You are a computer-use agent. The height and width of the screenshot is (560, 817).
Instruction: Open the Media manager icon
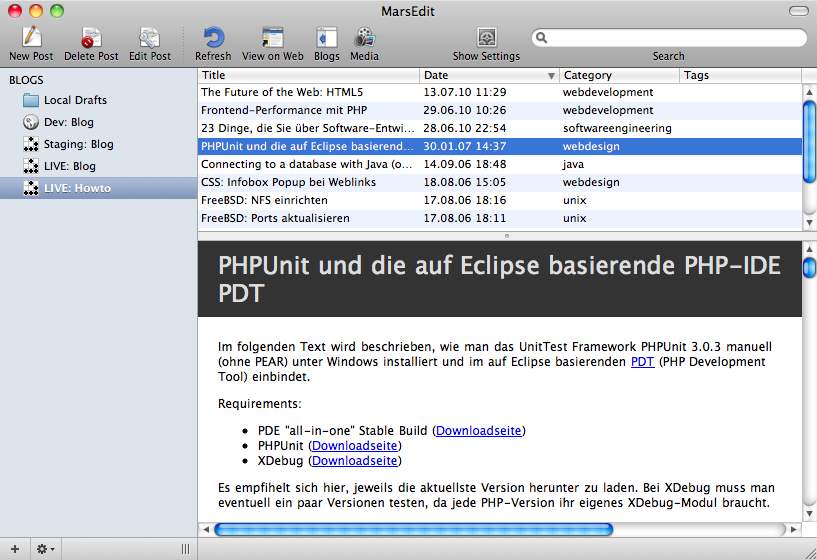pos(364,38)
